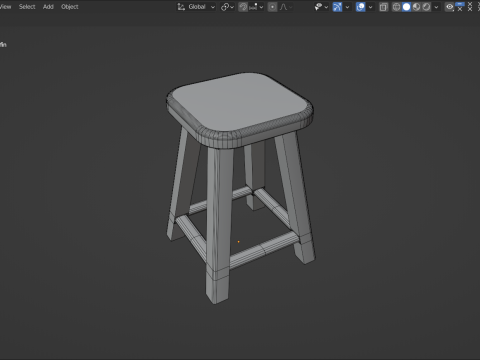The width and height of the screenshot is (480, 360).
Task: Toggle viewport overlays
Action: tap(360, 7)
